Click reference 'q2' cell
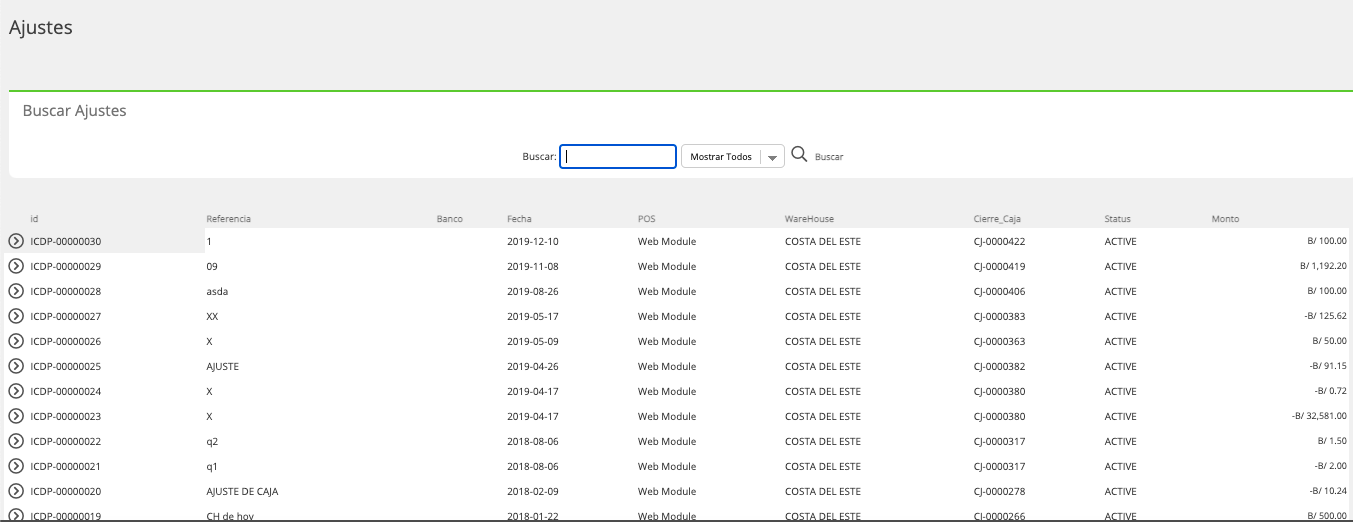Image resolution: width=1353 pixels, height=522 pixels. (x=211, y=441)
